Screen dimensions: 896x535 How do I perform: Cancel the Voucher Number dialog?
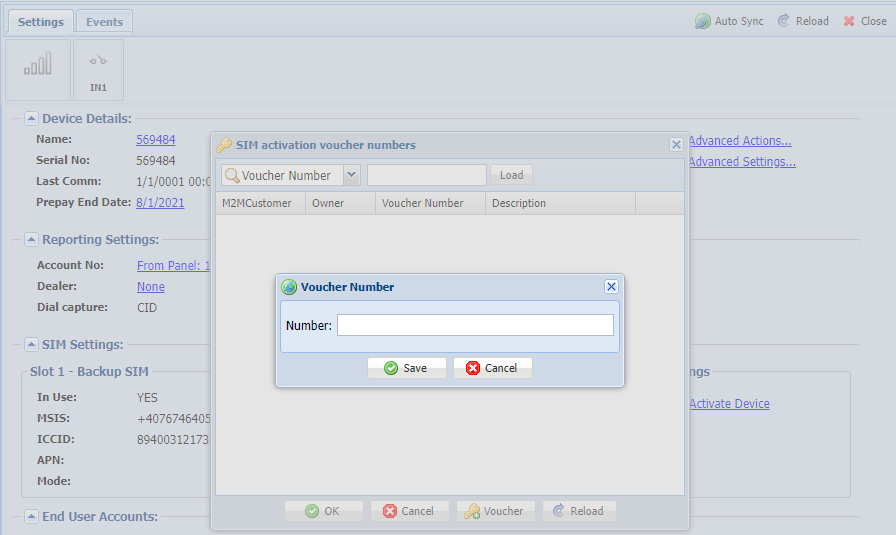[493, 368]
